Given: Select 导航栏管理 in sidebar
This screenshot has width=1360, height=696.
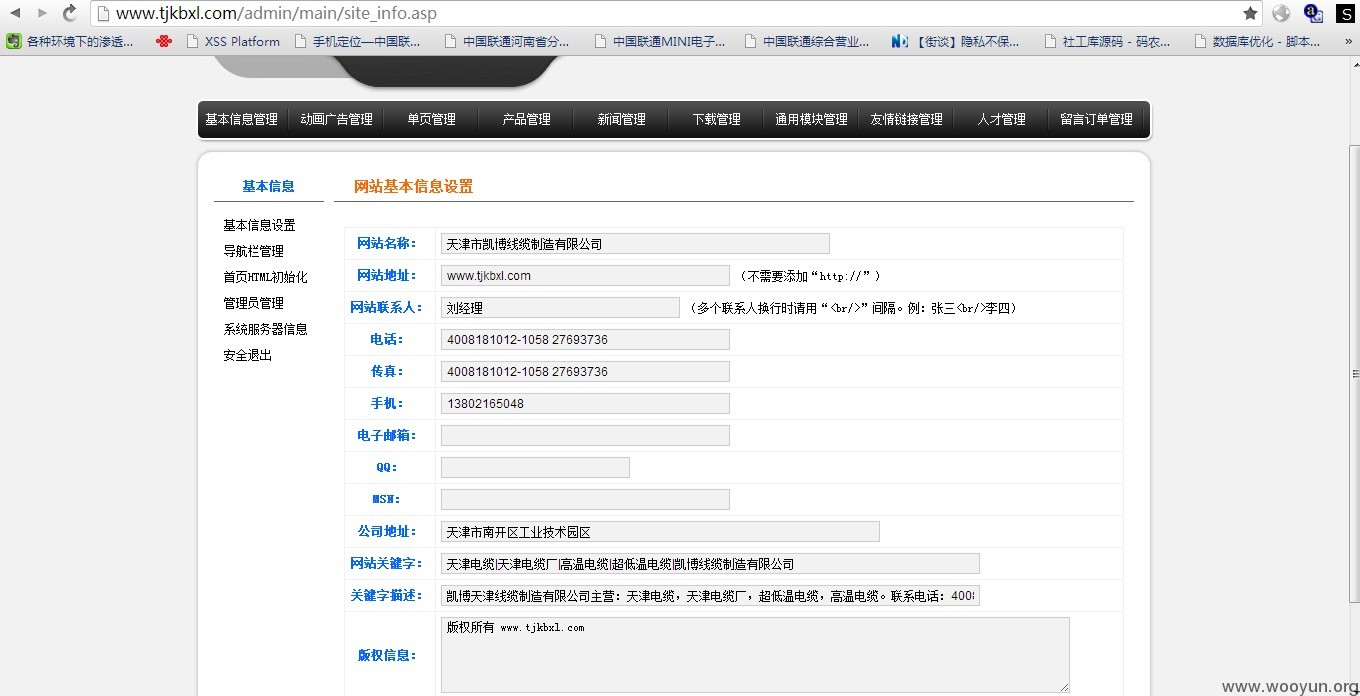Looking at the screenshot, I should pos(253,251).
